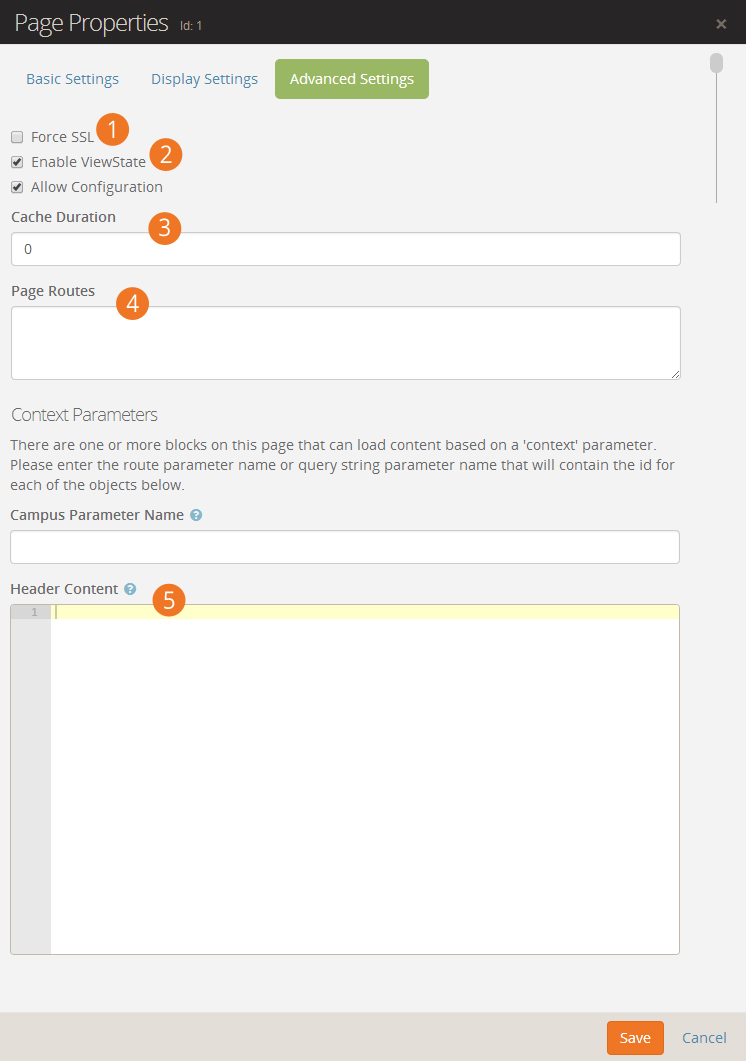Screen dimensions: 746x1061
Task: Focus the Campus Parameter Name field
Action: [x=345, y=547]
